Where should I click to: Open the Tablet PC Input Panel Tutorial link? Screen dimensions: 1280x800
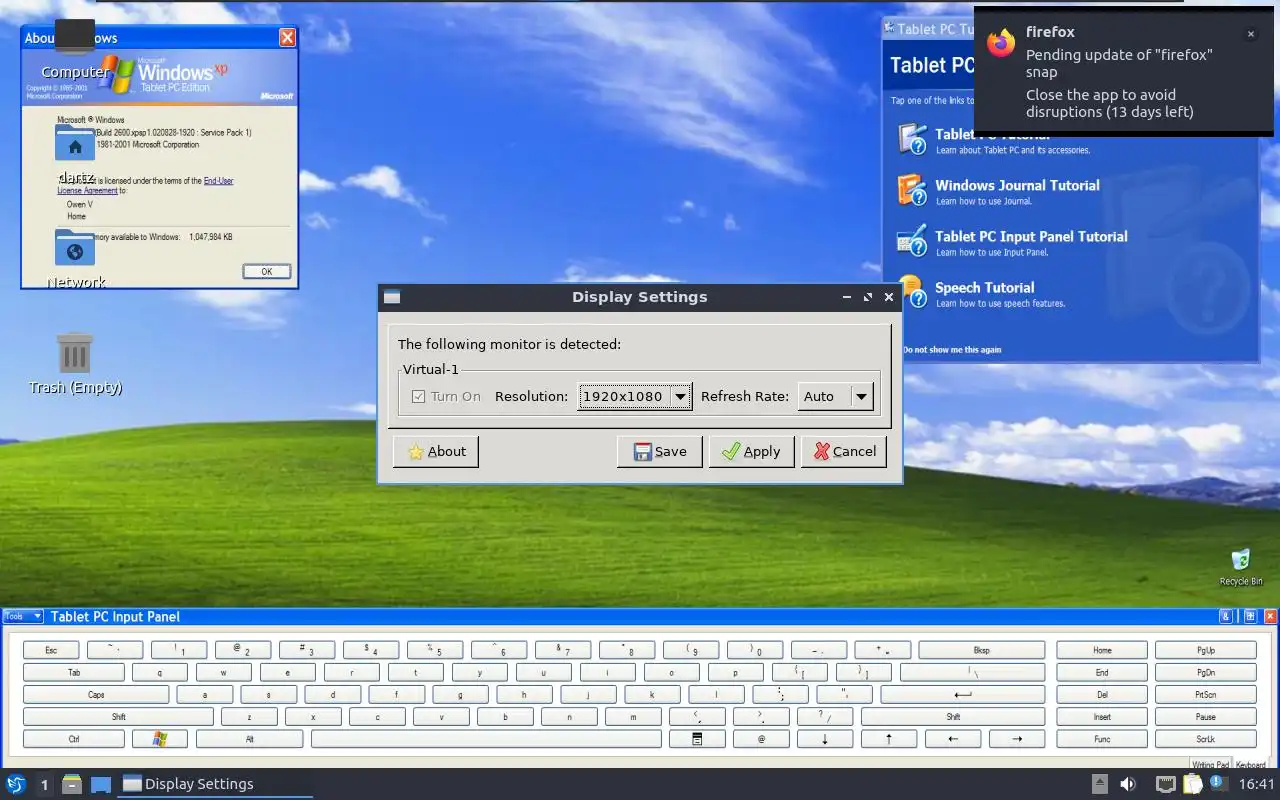click(x=1031, y=236)
